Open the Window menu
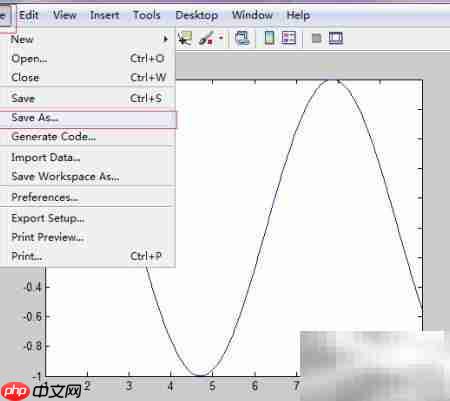 [x=252, y=15]
